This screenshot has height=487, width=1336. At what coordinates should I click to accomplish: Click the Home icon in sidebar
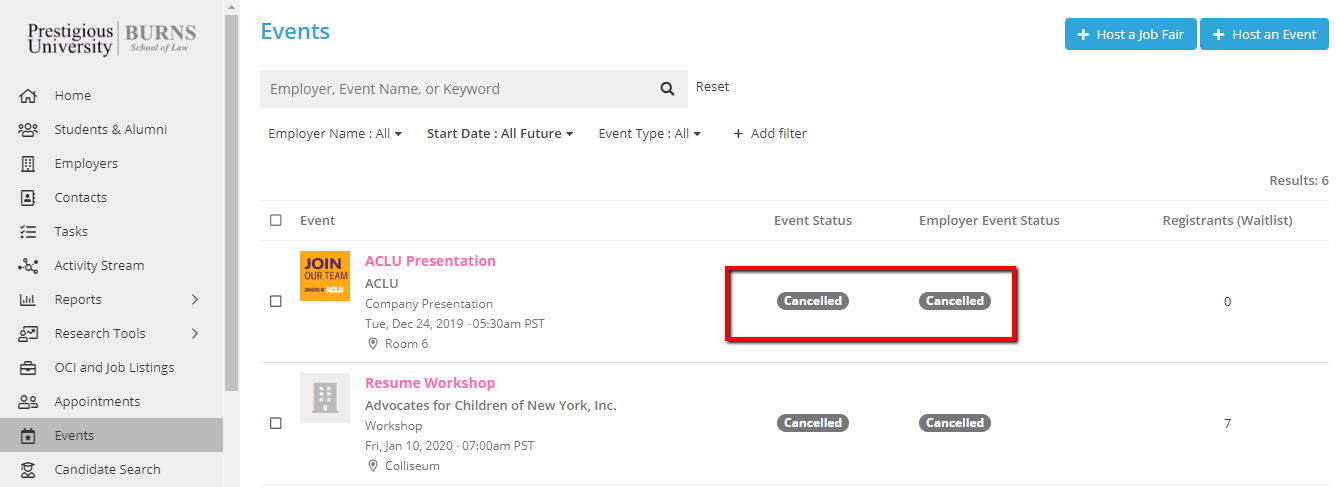click(x=28, y=96)
